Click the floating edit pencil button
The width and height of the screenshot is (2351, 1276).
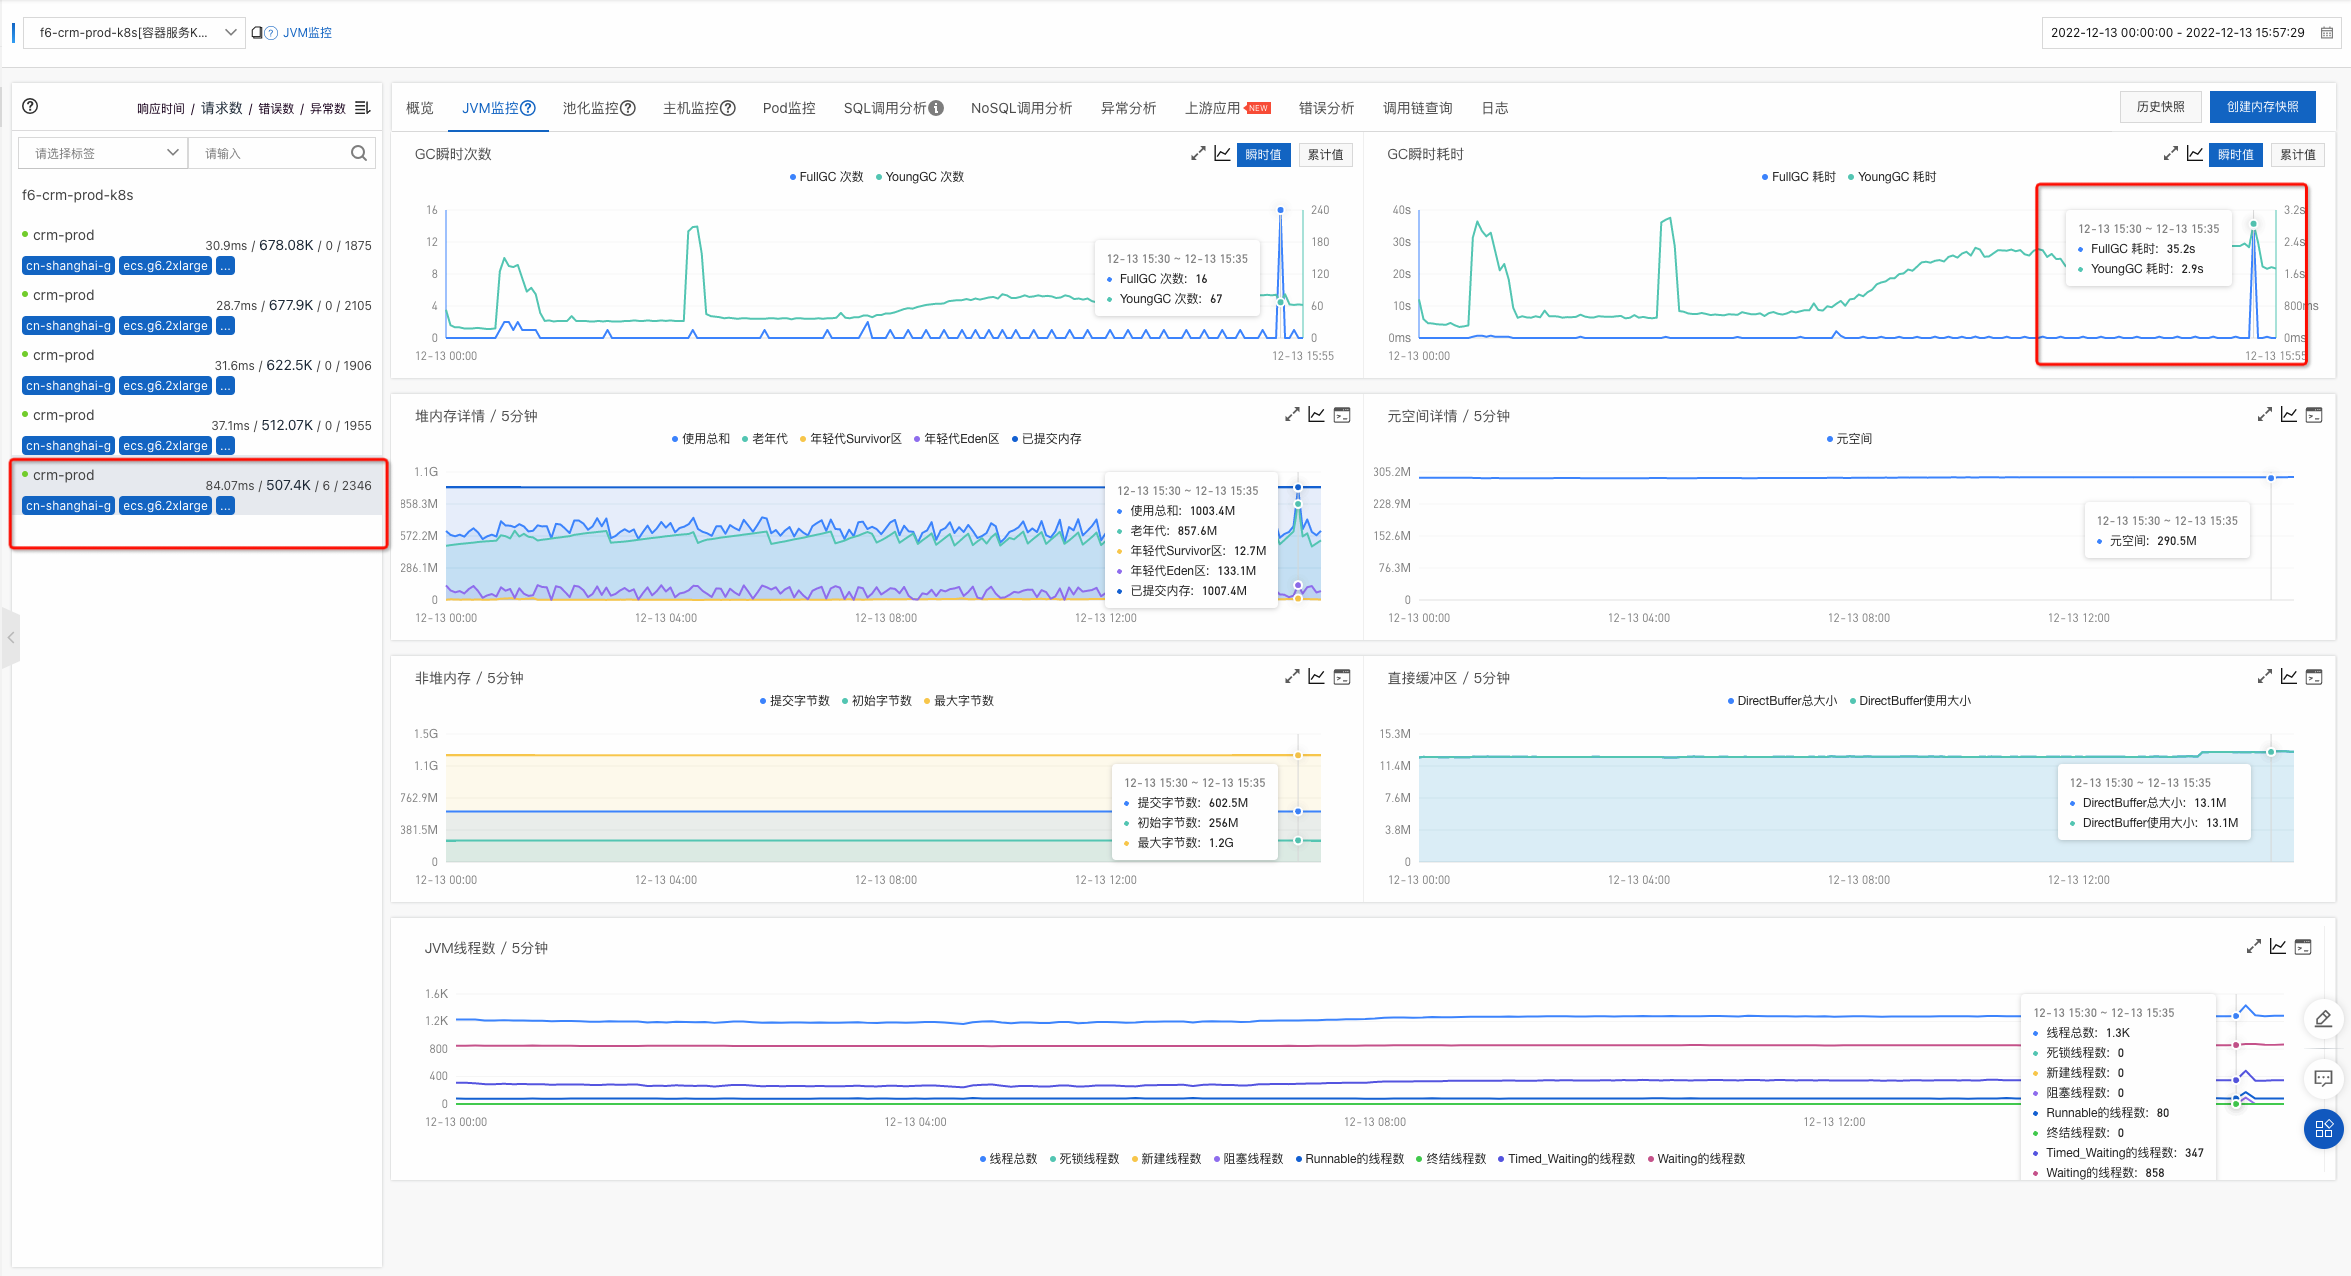coord(2323,1019)
